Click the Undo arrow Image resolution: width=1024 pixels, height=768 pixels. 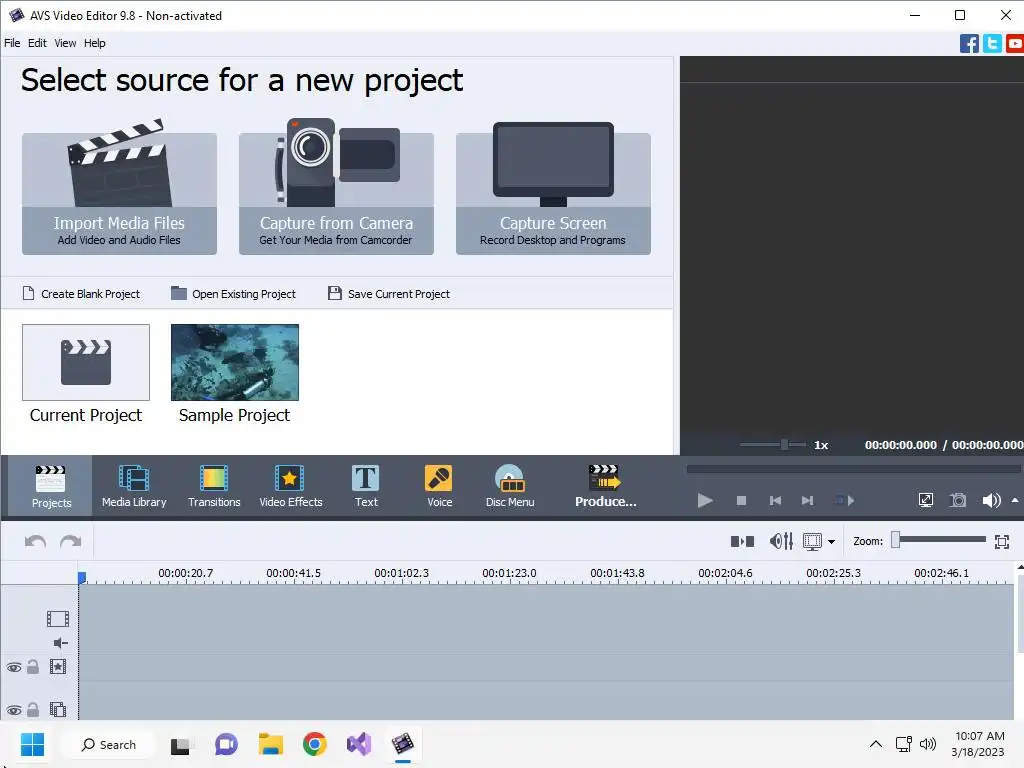pos(35,541)
